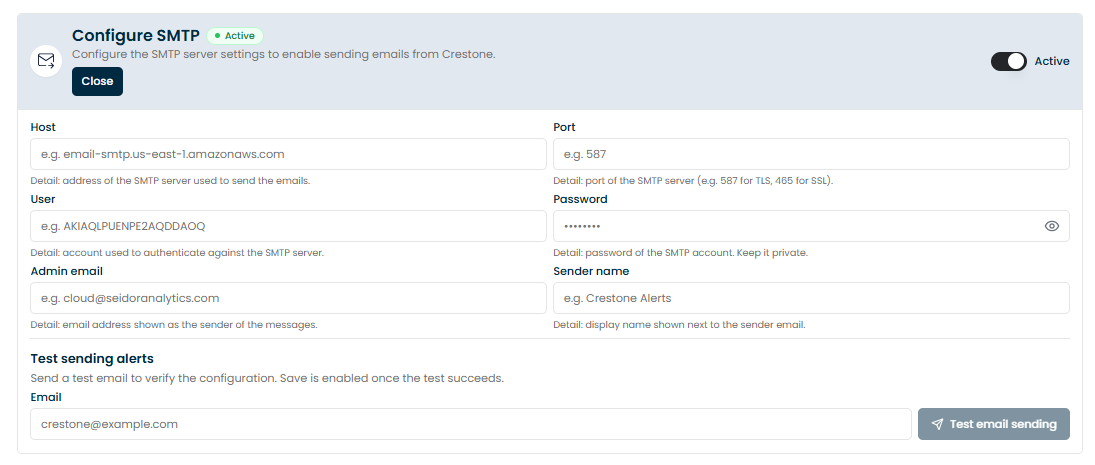
Task: Select the Admin email input
Action: 288,298
